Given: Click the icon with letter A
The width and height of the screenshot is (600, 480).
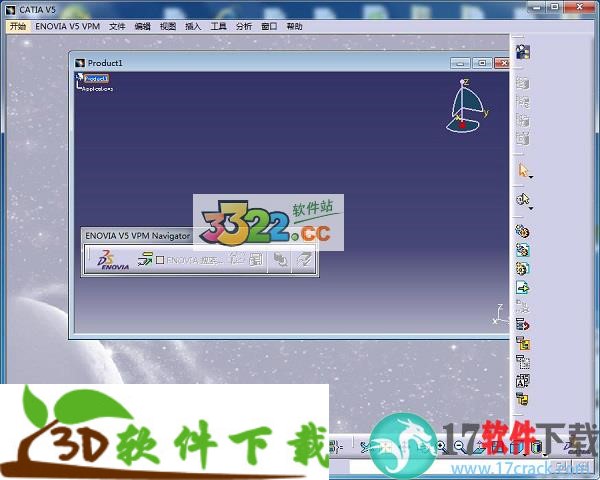Looking at the screenshot, I should point(523,380).
